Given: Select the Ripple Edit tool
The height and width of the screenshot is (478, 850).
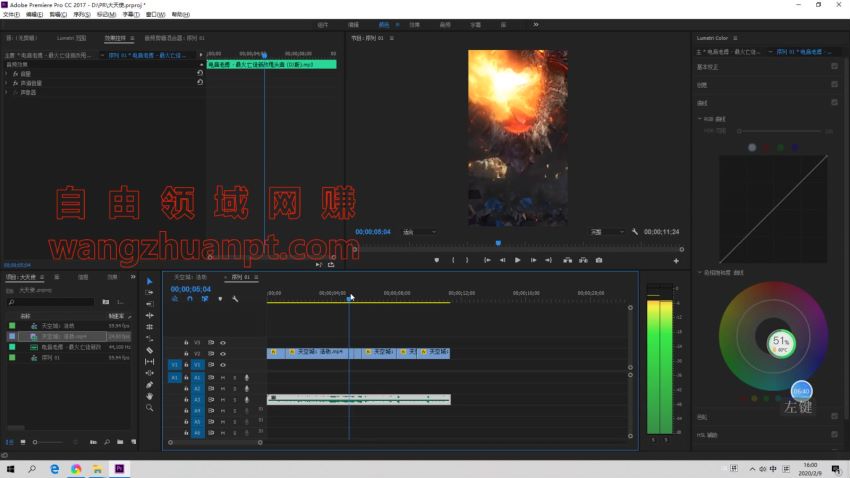Looking at the screenshot, I should click(x=150, y=304).
